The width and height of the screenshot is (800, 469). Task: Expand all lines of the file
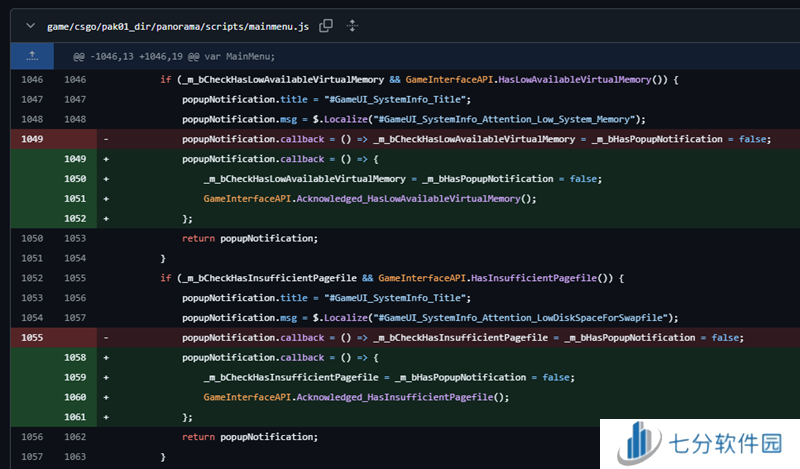click(x=352, y=25)
